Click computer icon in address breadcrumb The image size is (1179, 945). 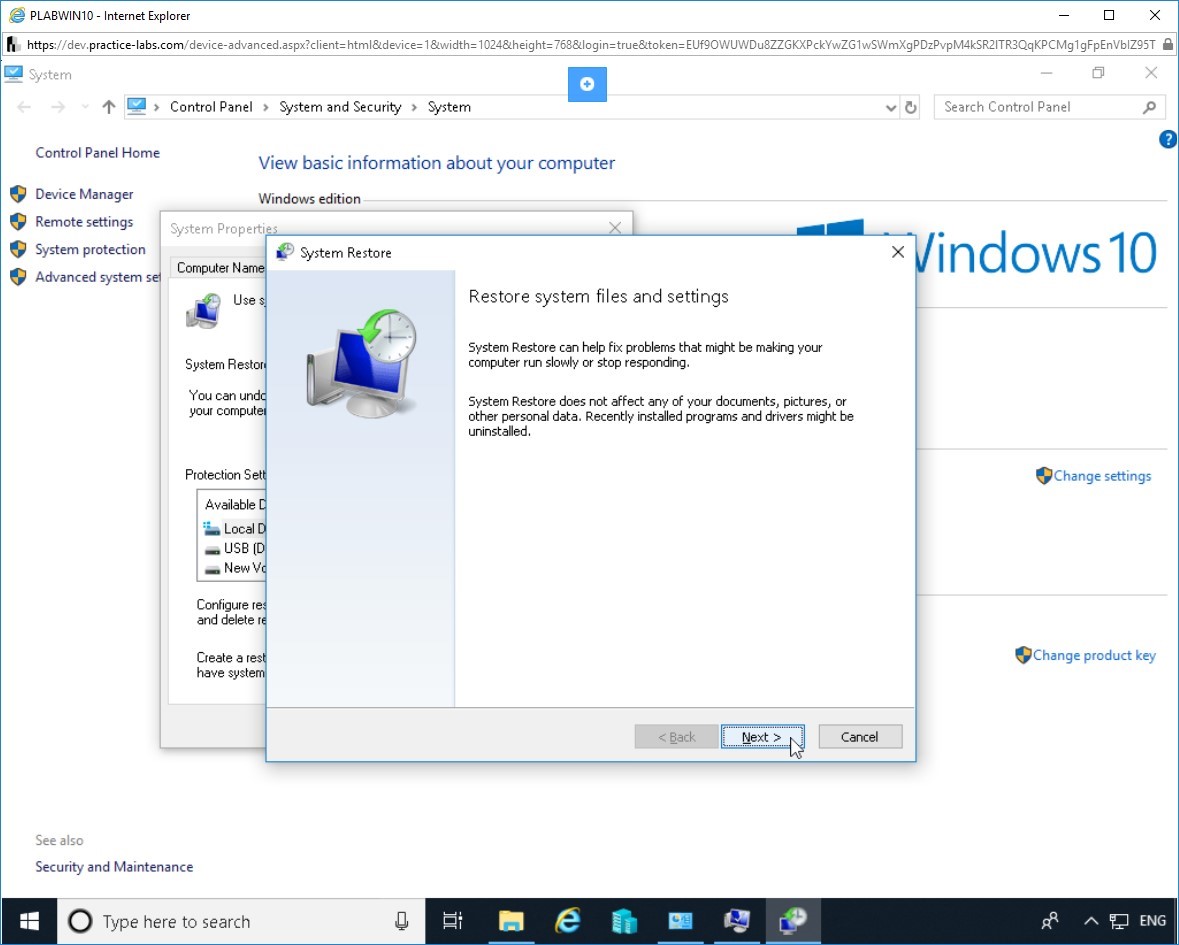coord(136,107)
